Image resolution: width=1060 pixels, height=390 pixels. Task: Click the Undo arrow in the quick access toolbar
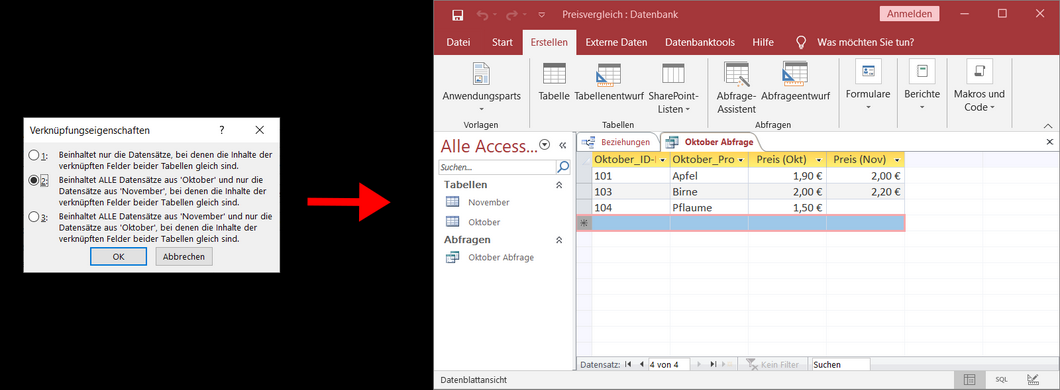(482, 14)
